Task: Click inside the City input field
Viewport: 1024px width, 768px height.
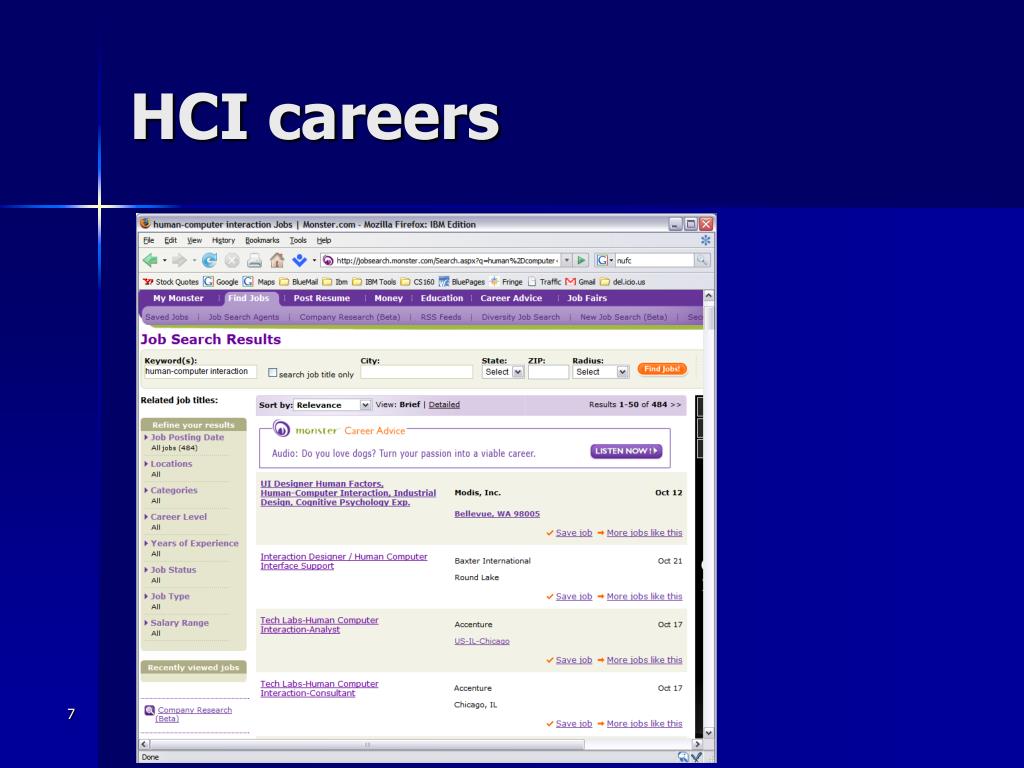Action: (417, 372)
